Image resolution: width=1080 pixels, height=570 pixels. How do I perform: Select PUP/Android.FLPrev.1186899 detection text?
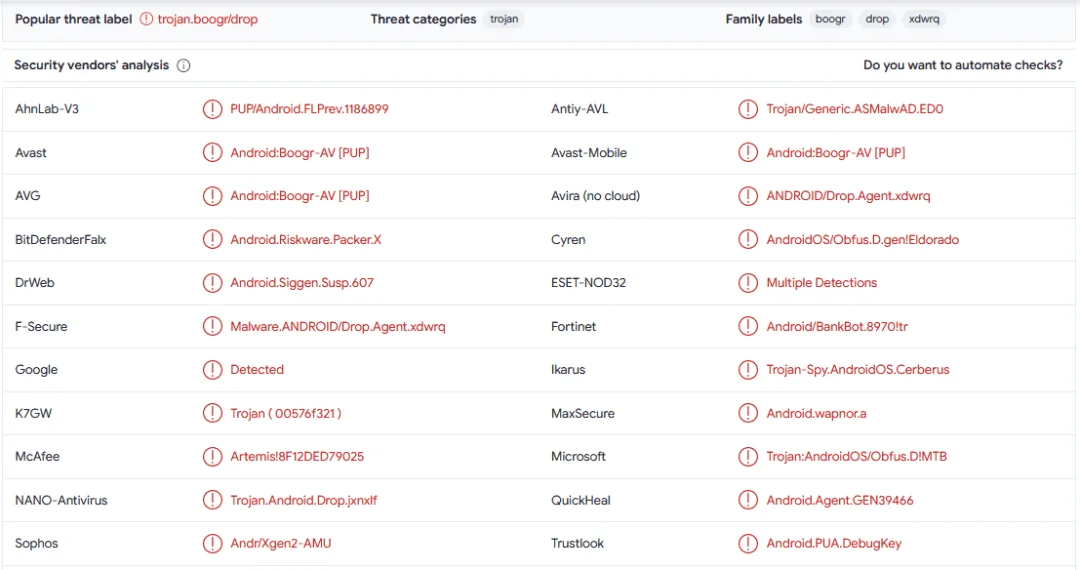tap(309, 109)
